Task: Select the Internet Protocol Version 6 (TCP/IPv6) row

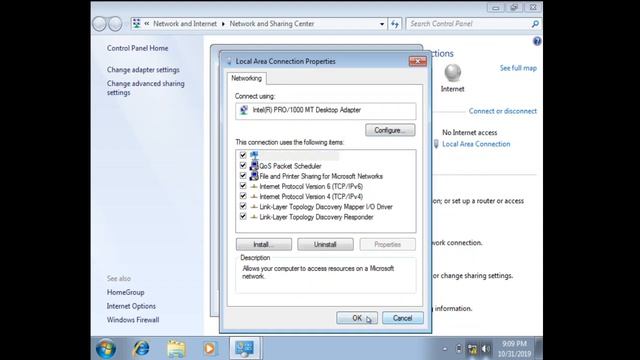Action: (311, 186)
